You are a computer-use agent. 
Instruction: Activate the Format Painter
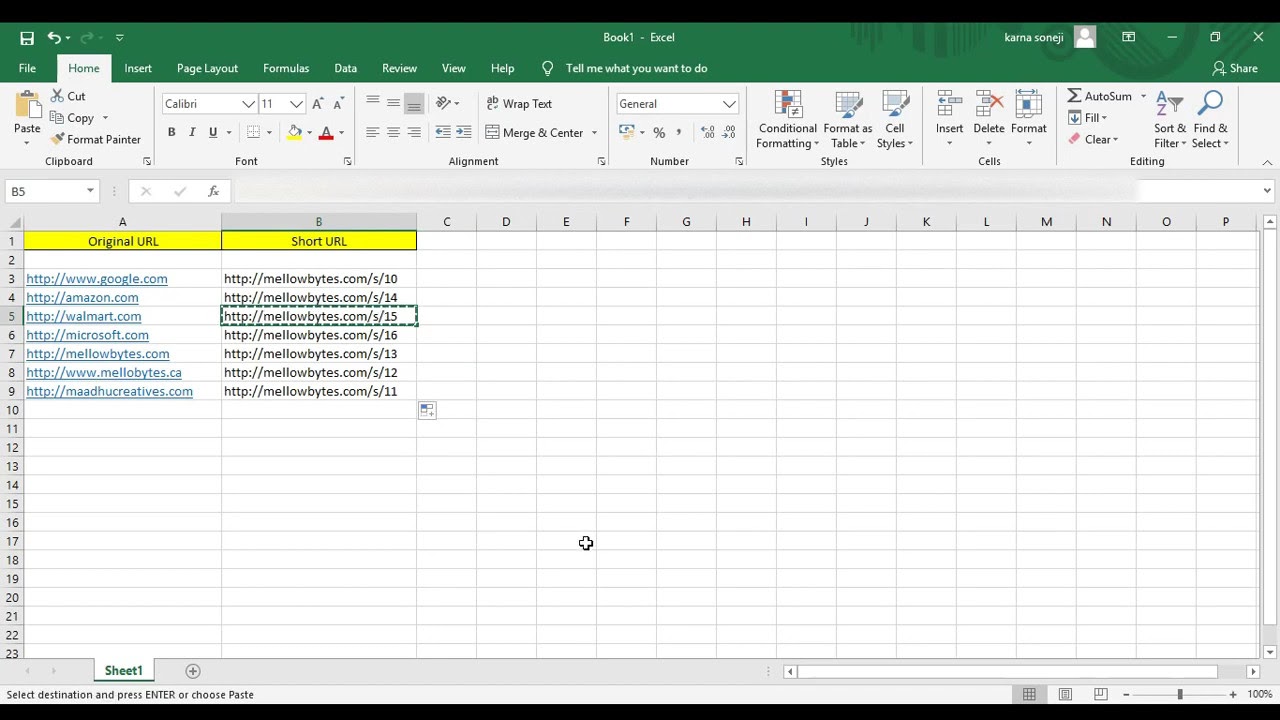coord(95,140)
